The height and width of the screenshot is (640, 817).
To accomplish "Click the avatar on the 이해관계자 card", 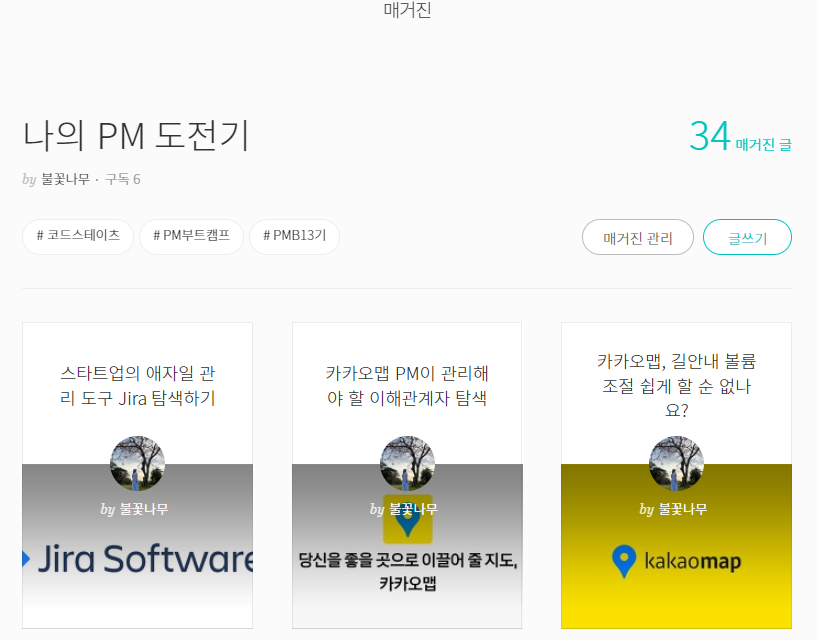I will pyautogui.click(x=407, y=464).
